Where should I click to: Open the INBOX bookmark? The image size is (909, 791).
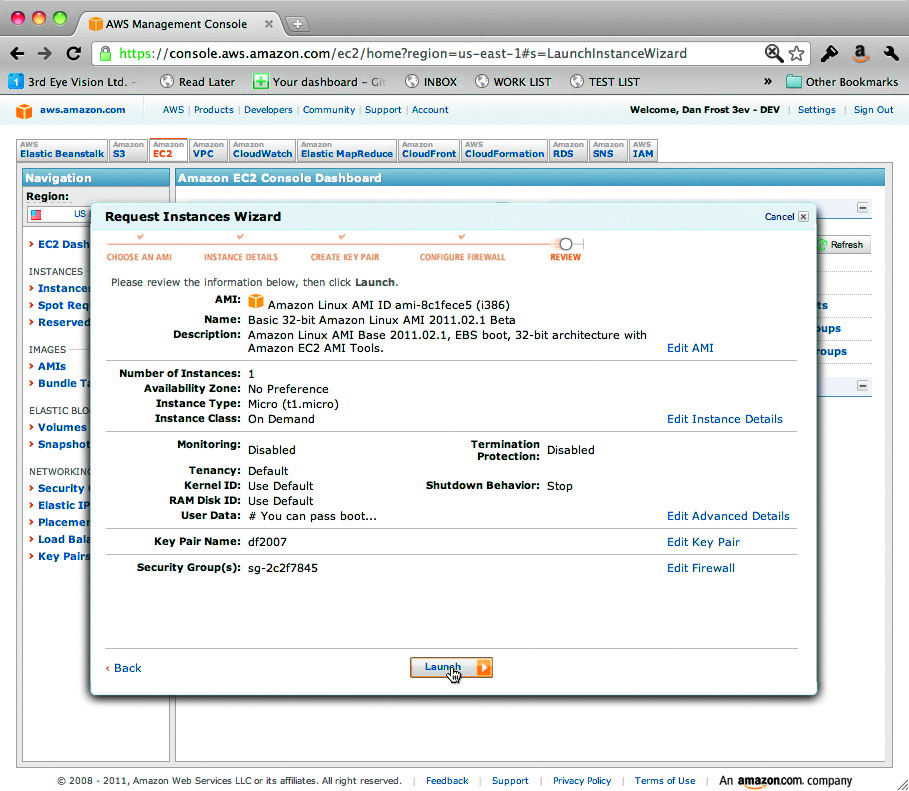point(431,82)
